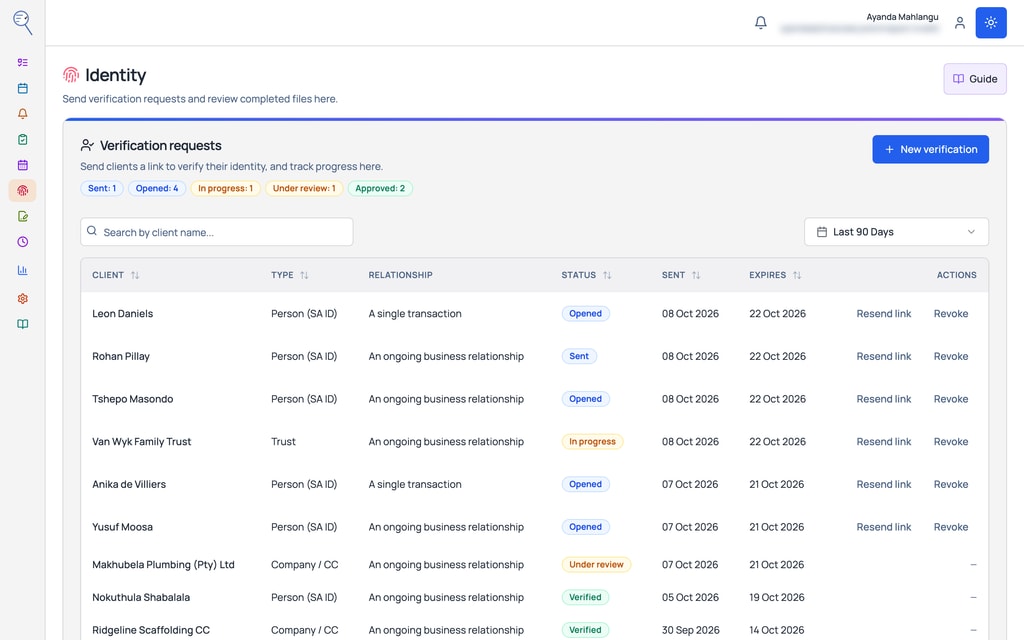Open notifications bell in top header
Image resolution: width=1024 pixels, height=640 pixels.
[761, 23]
